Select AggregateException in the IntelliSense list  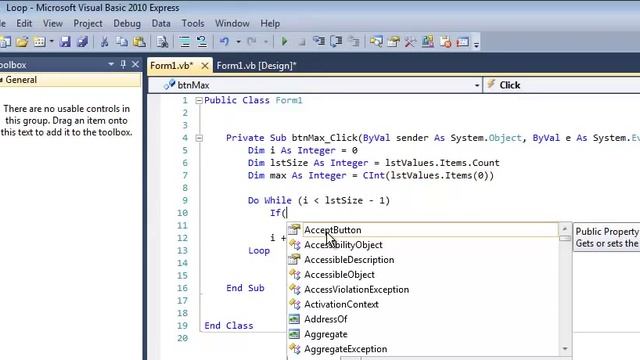(422, 349)
